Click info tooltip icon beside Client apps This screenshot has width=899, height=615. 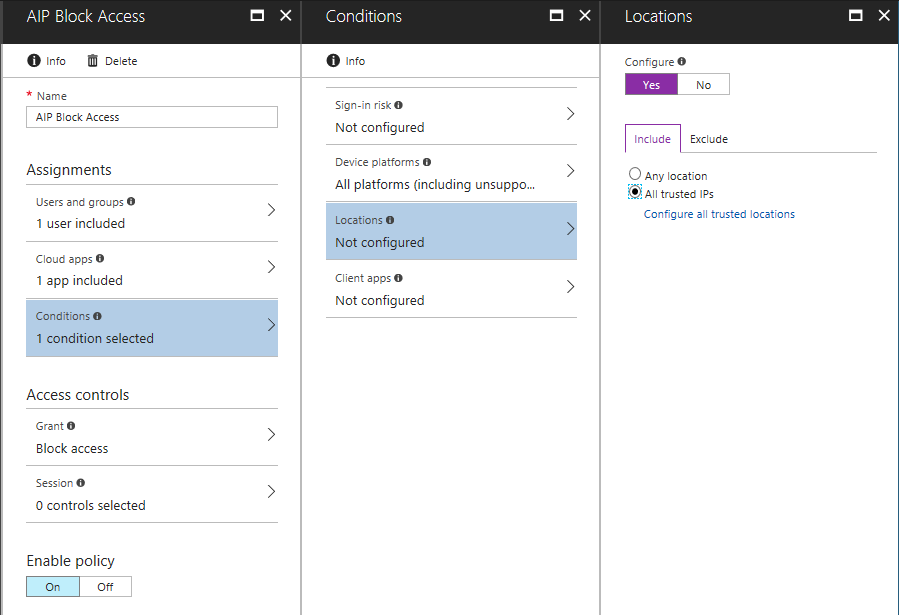(x=398, y=278)
